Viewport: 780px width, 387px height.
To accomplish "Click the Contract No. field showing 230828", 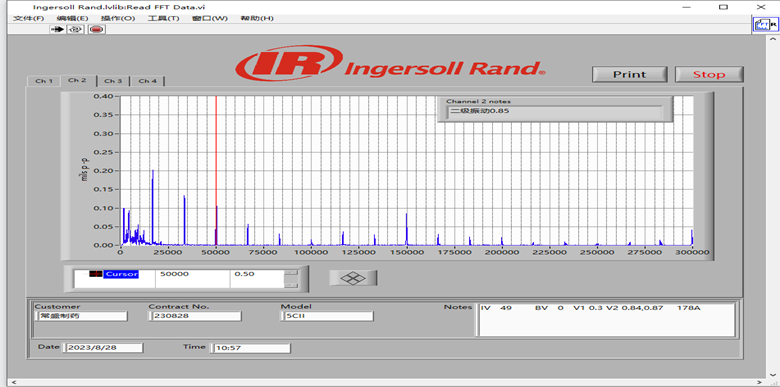I will pos(195,316).
